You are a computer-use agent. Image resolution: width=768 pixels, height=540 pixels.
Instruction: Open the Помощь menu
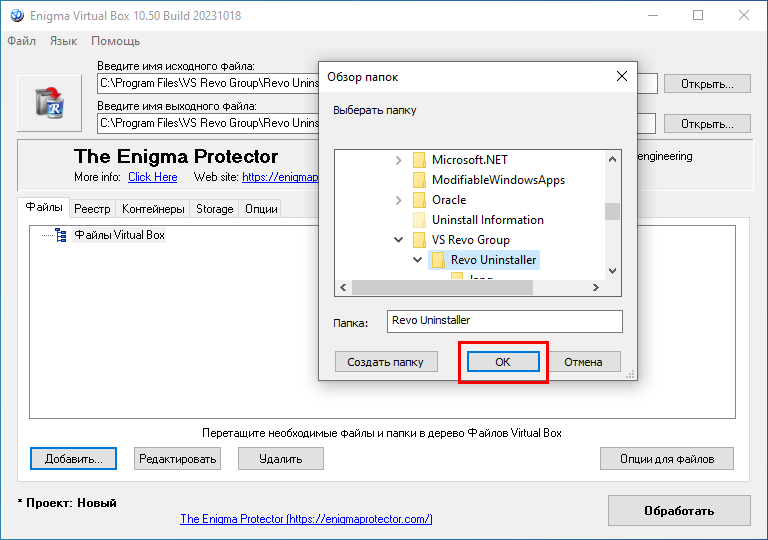116,41
